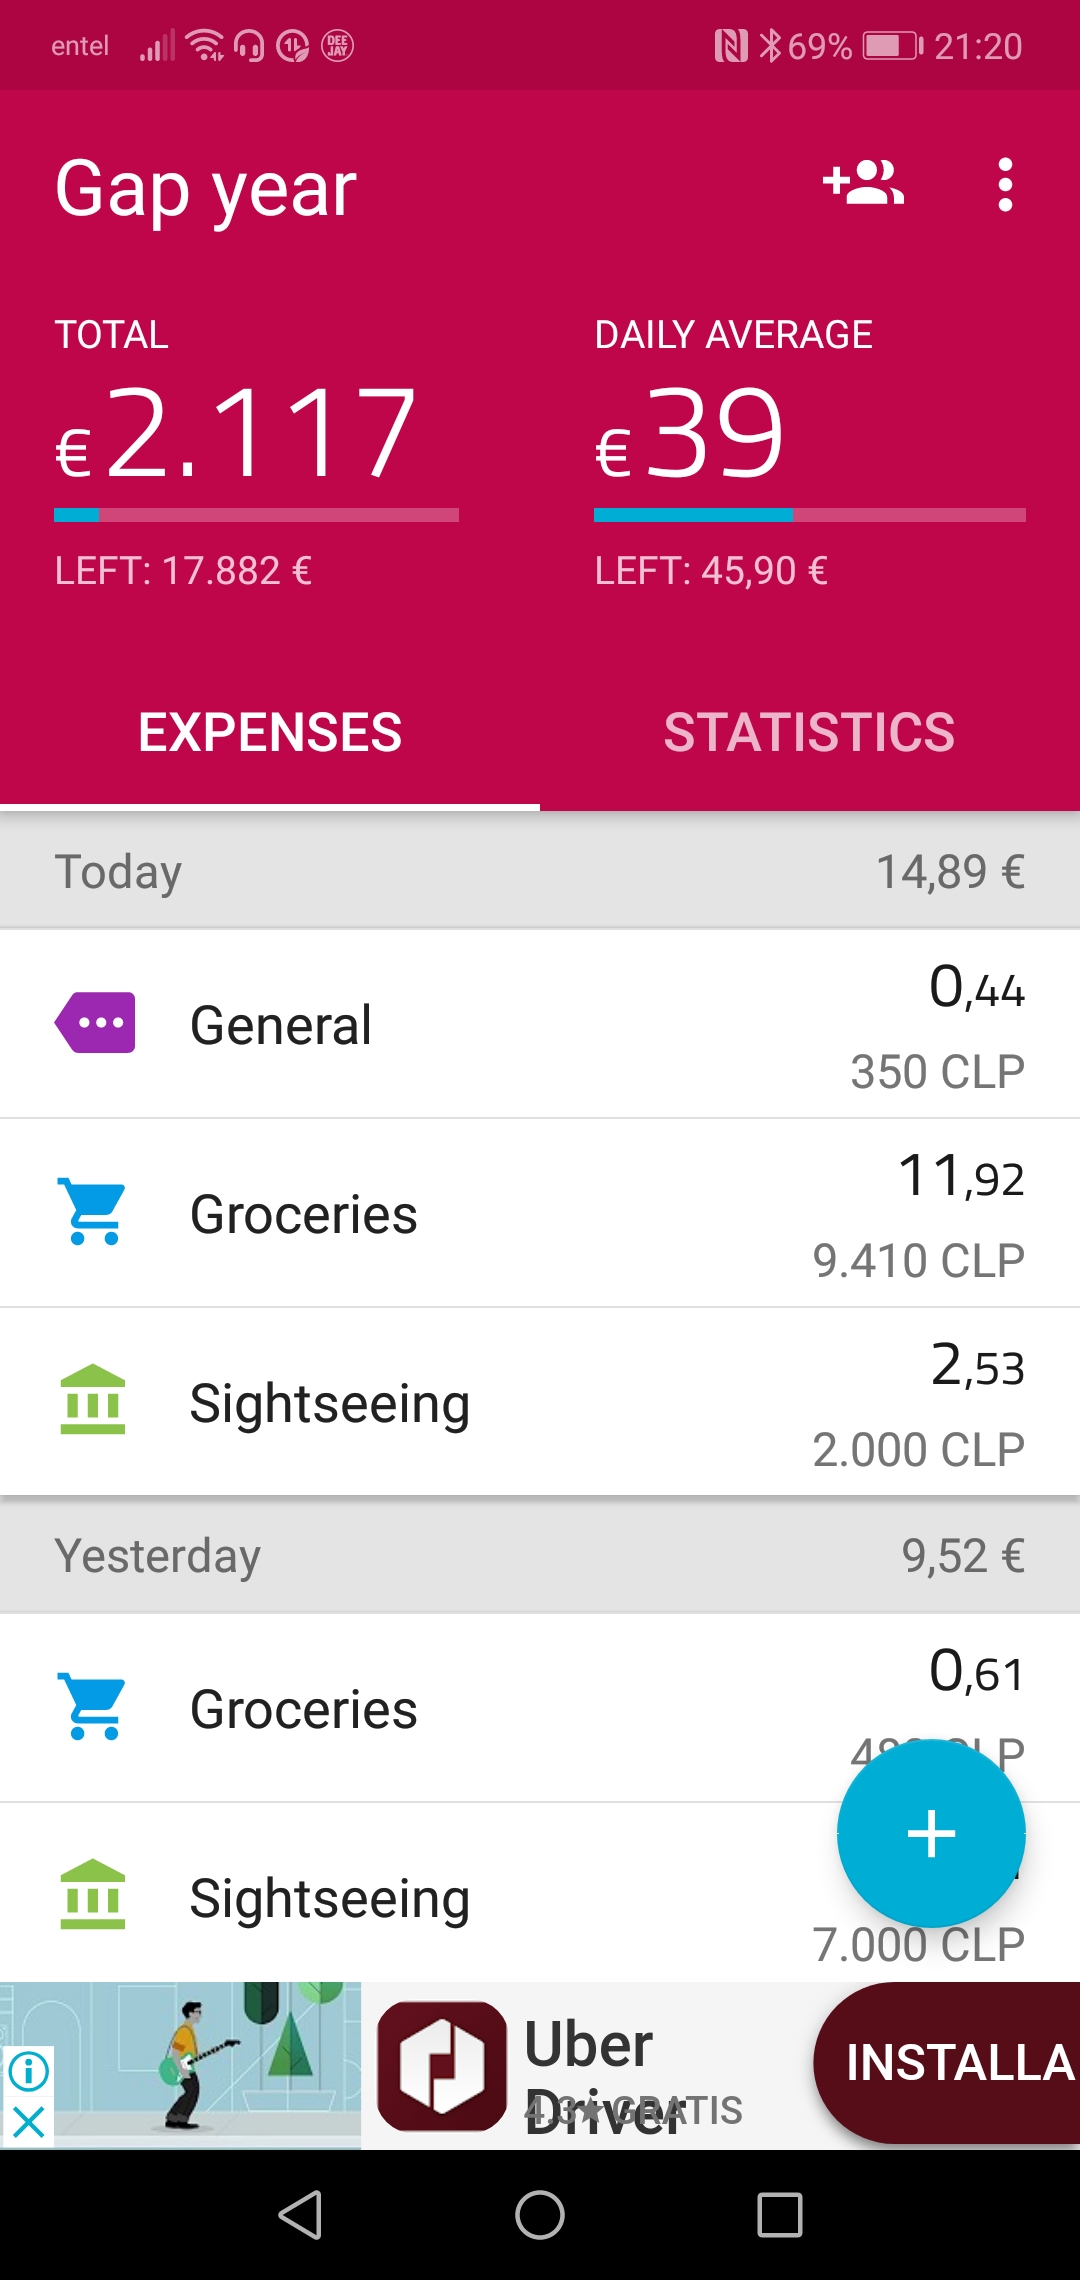The image size is (1080, 2280).
Task: Tap the add people icon
Action: [863, 184]
